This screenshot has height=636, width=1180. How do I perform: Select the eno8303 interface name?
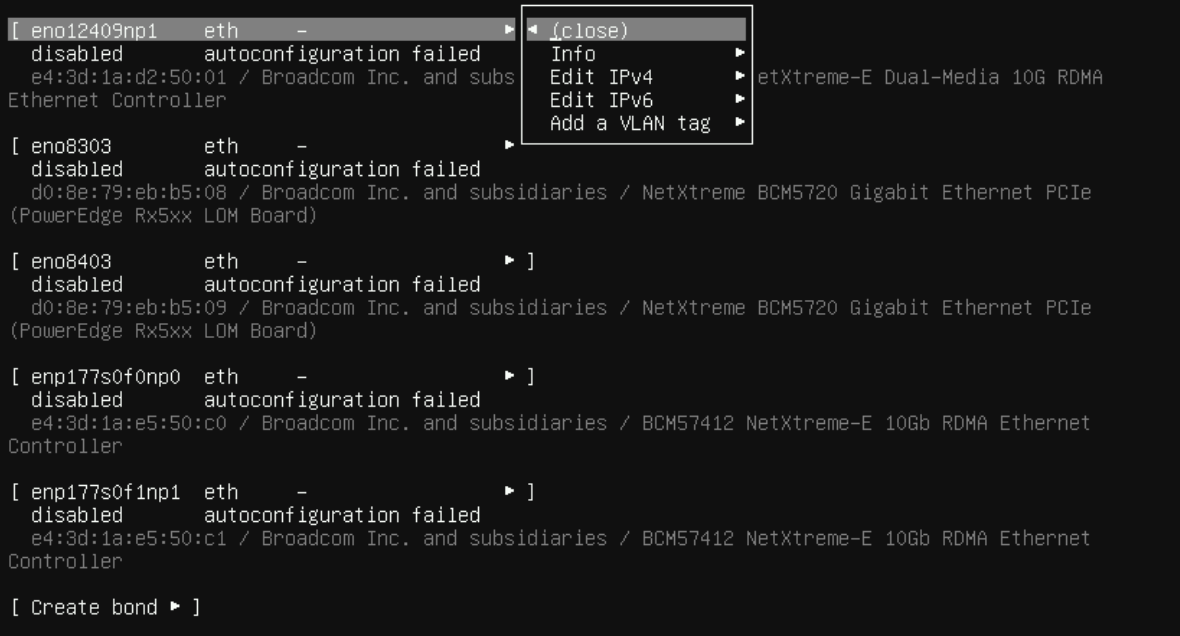tap(72, 146)
